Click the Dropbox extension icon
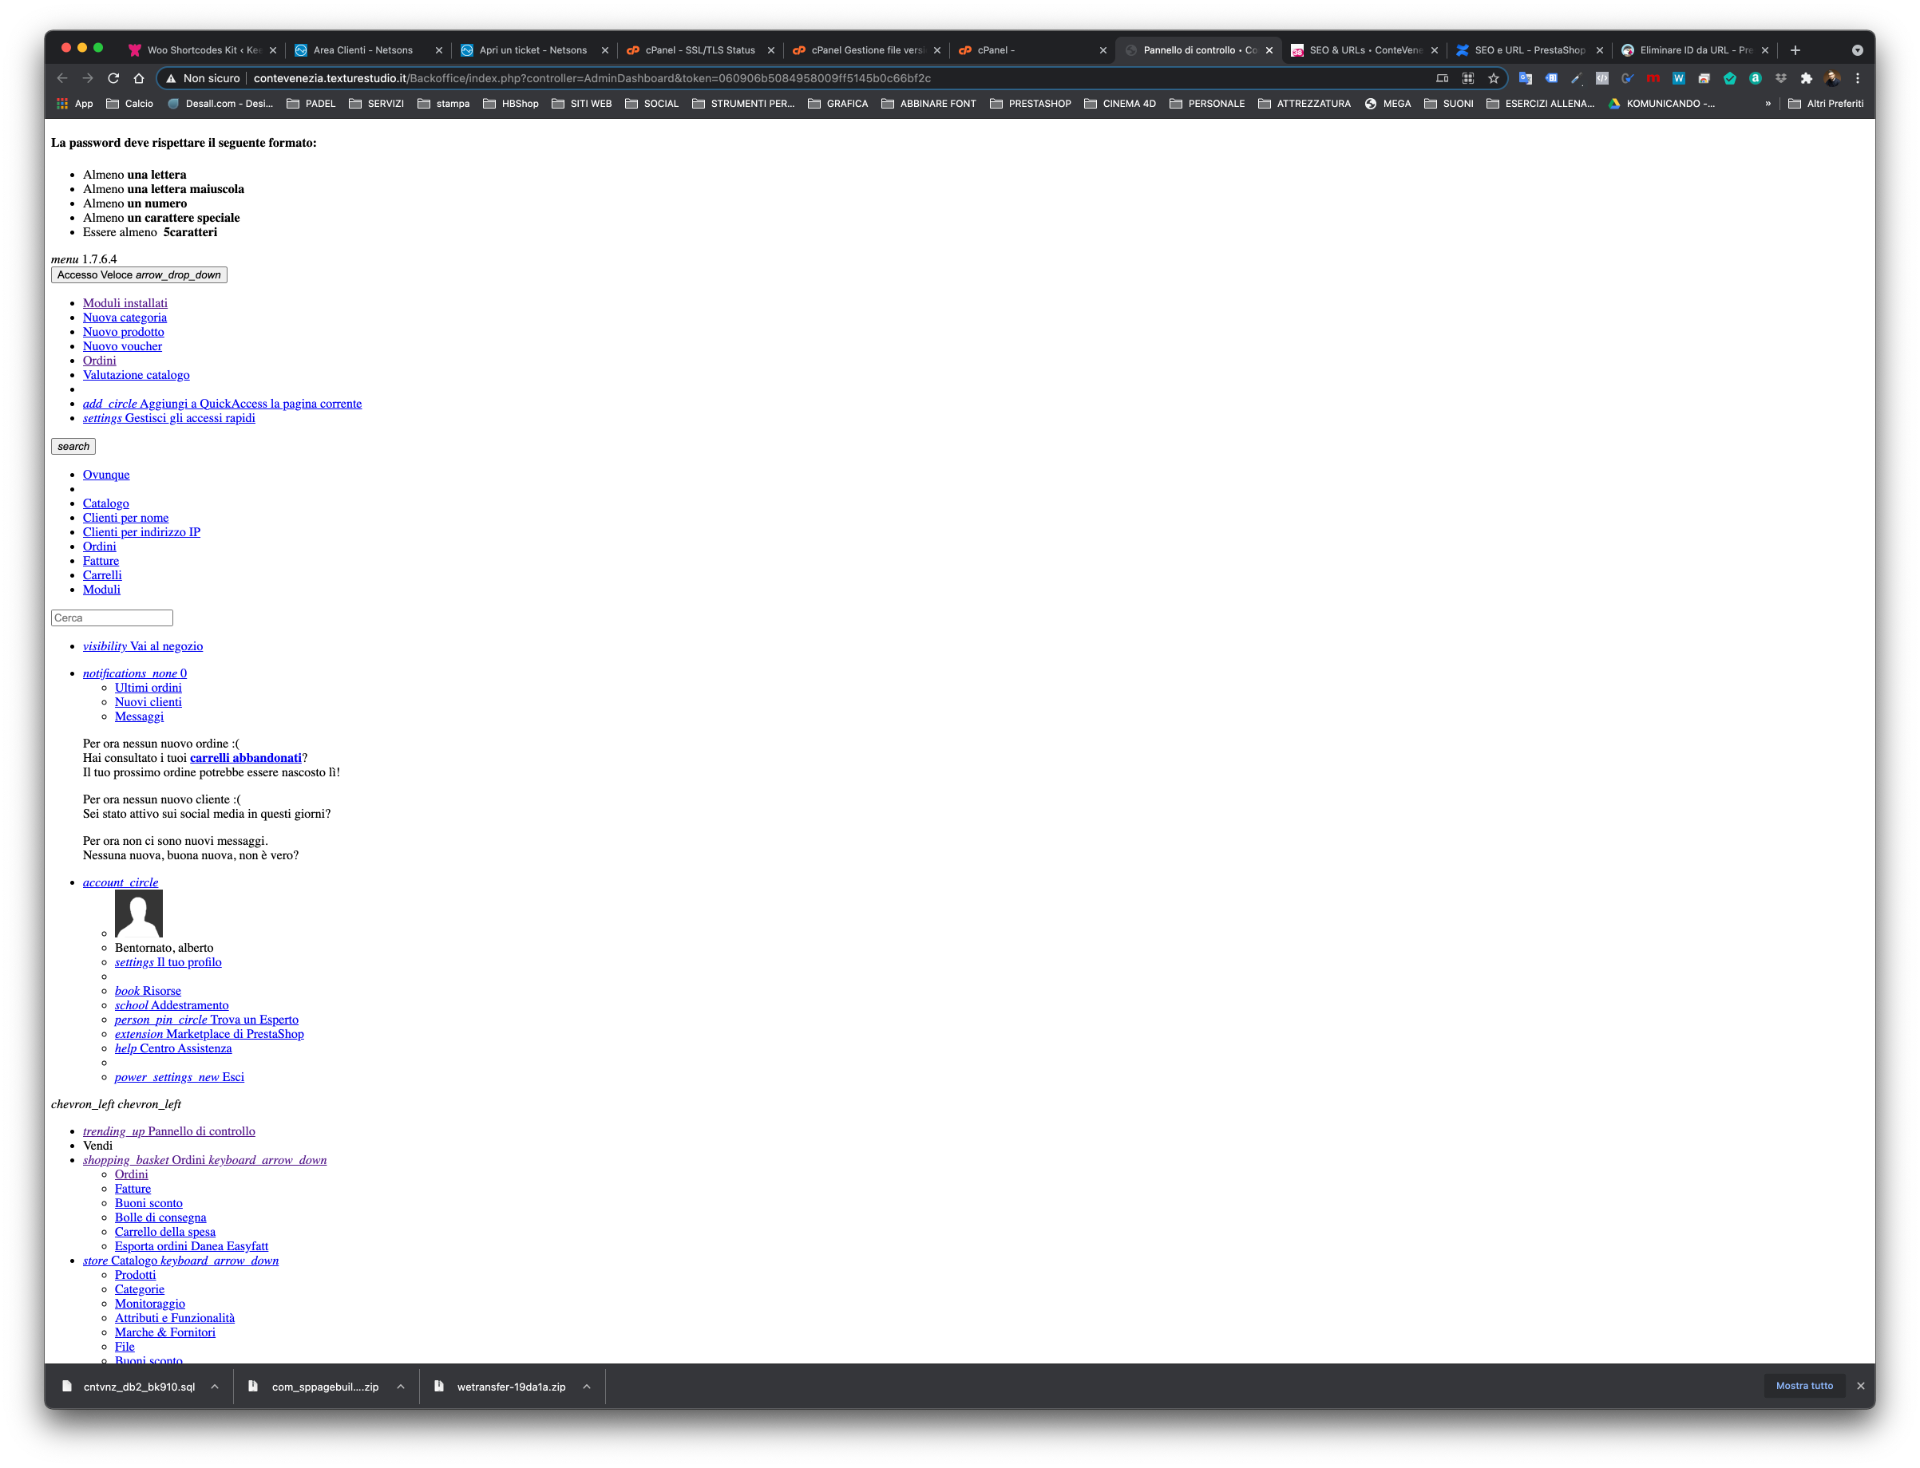 pyautogui.click(x=1781, y=78)
